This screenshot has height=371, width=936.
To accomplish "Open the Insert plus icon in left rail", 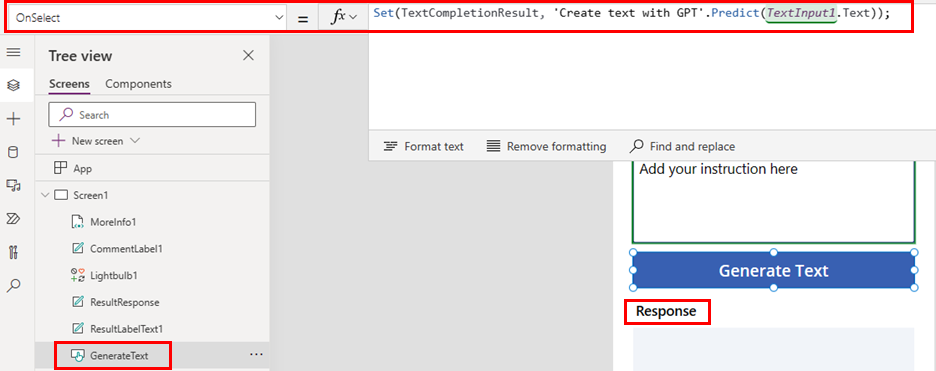I will 13,119.
